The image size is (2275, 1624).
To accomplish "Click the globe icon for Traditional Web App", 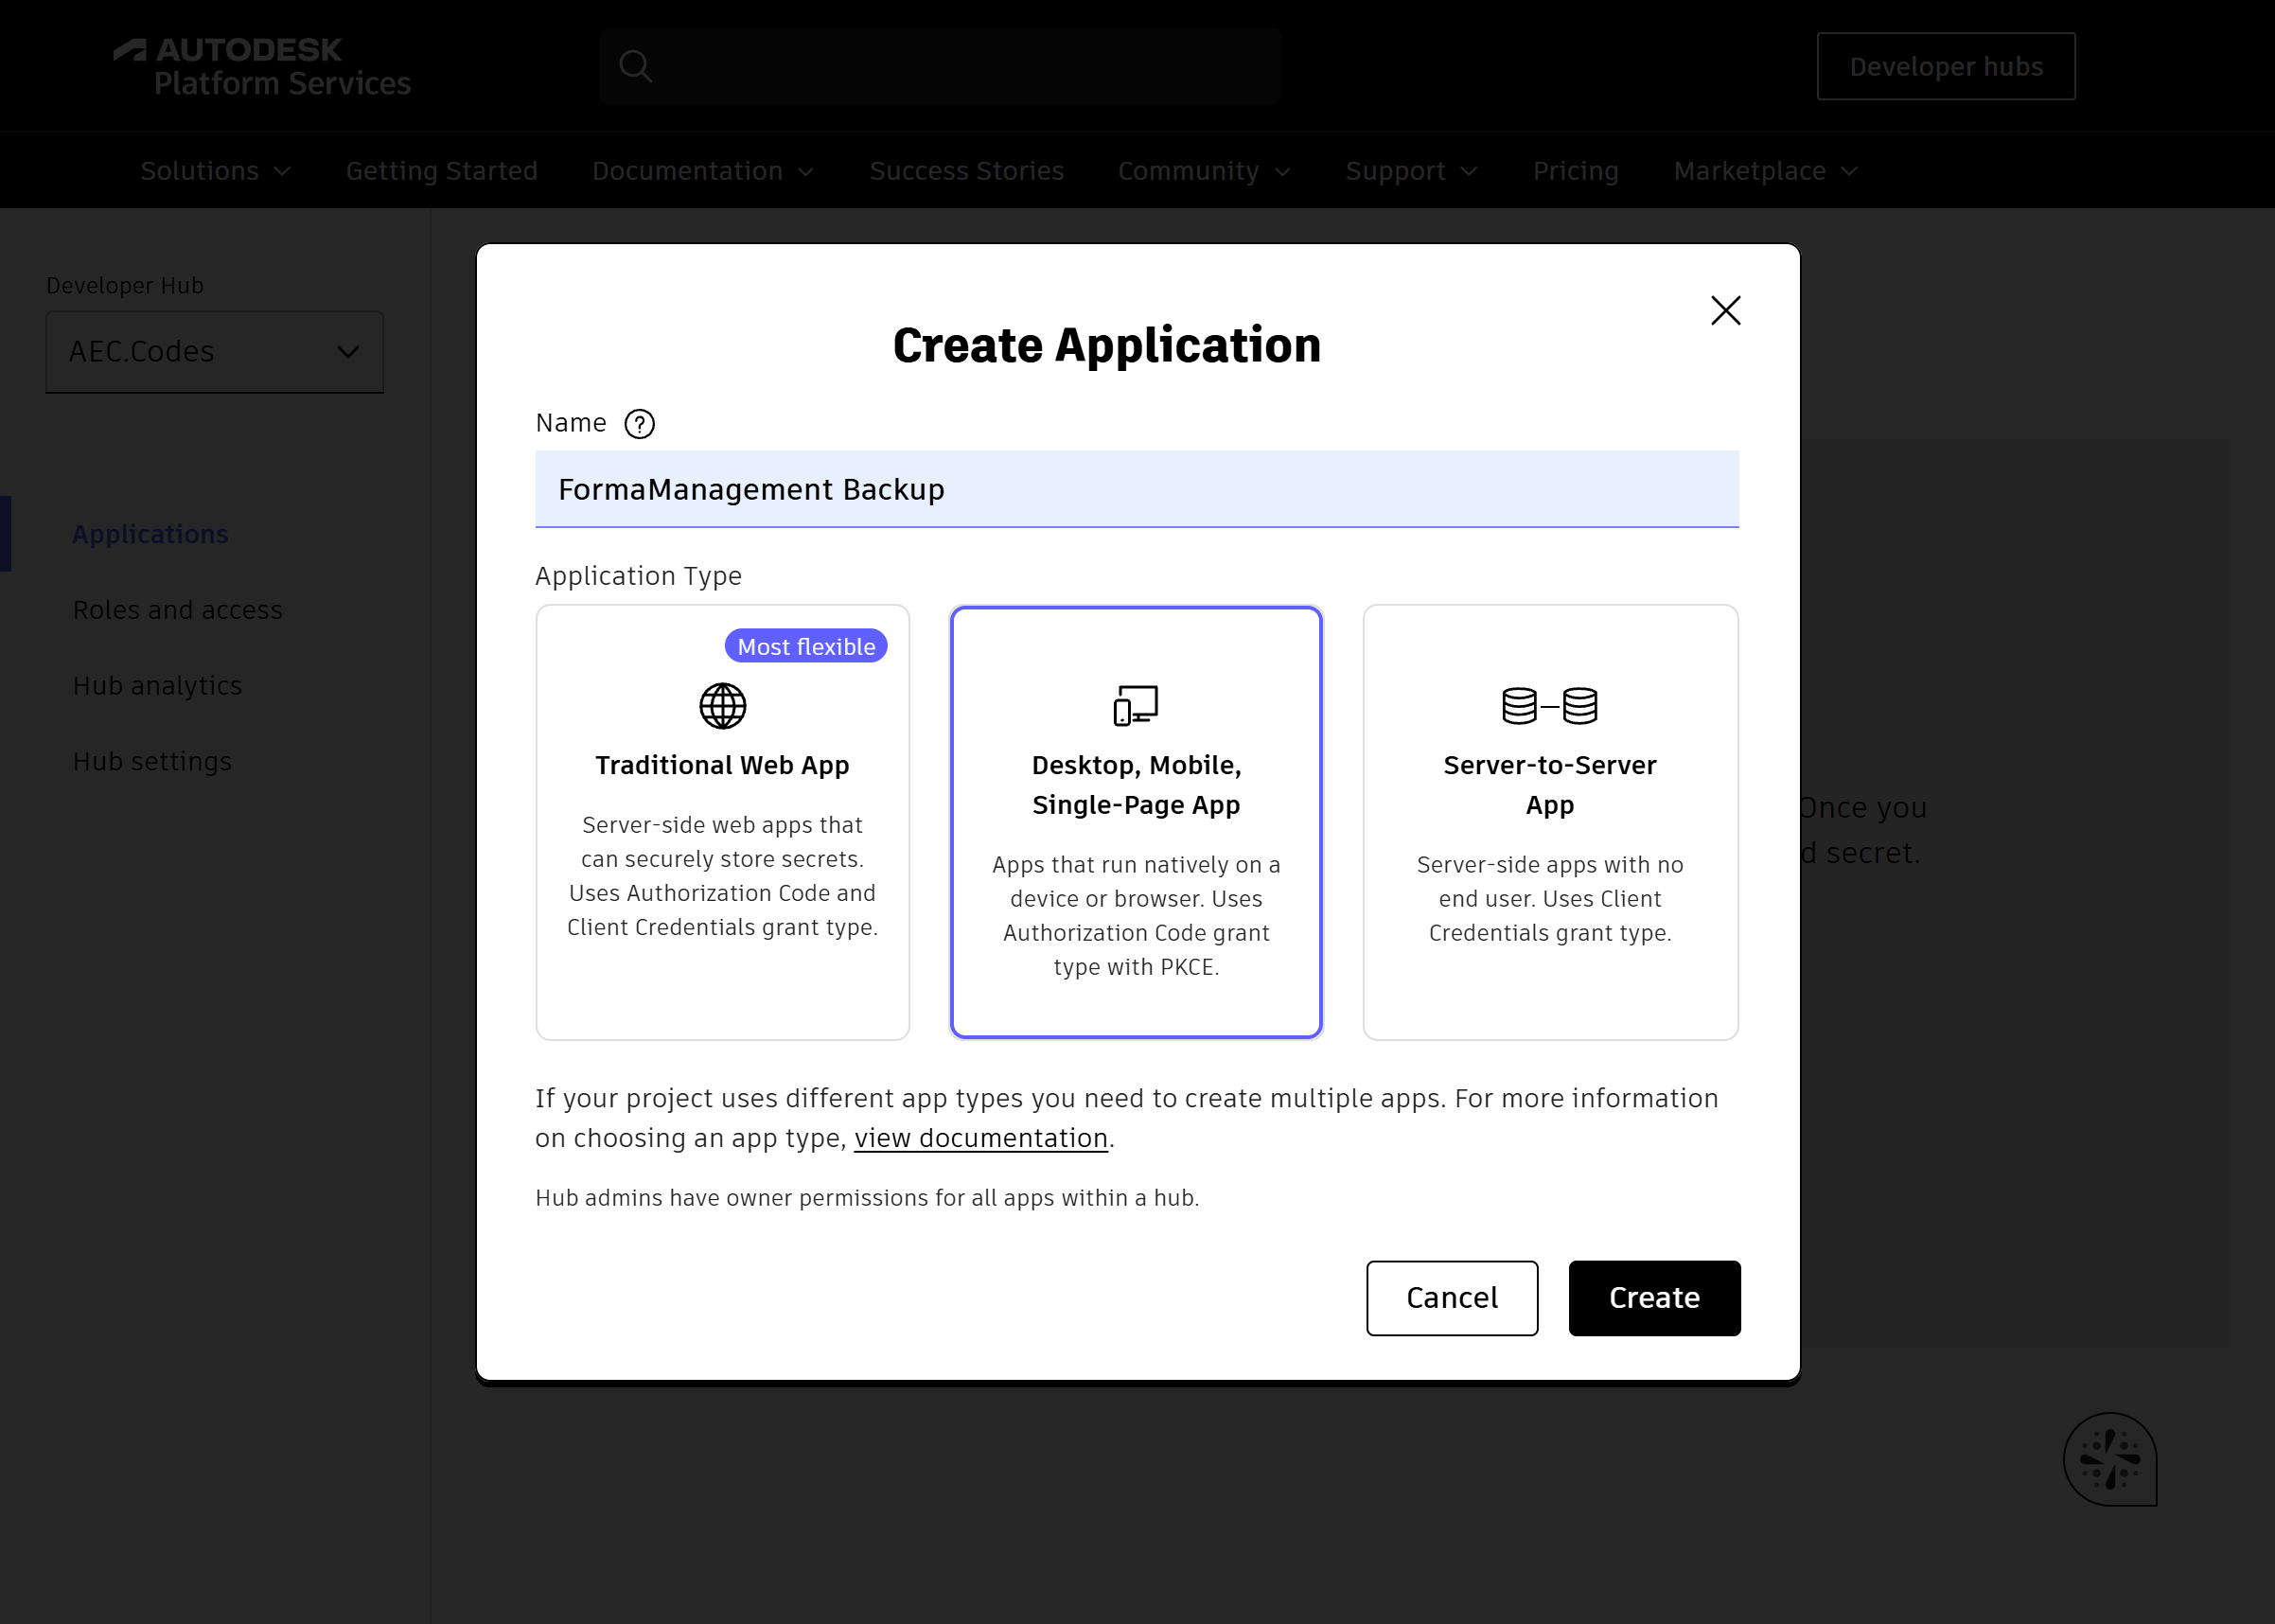I will [722, 706].
